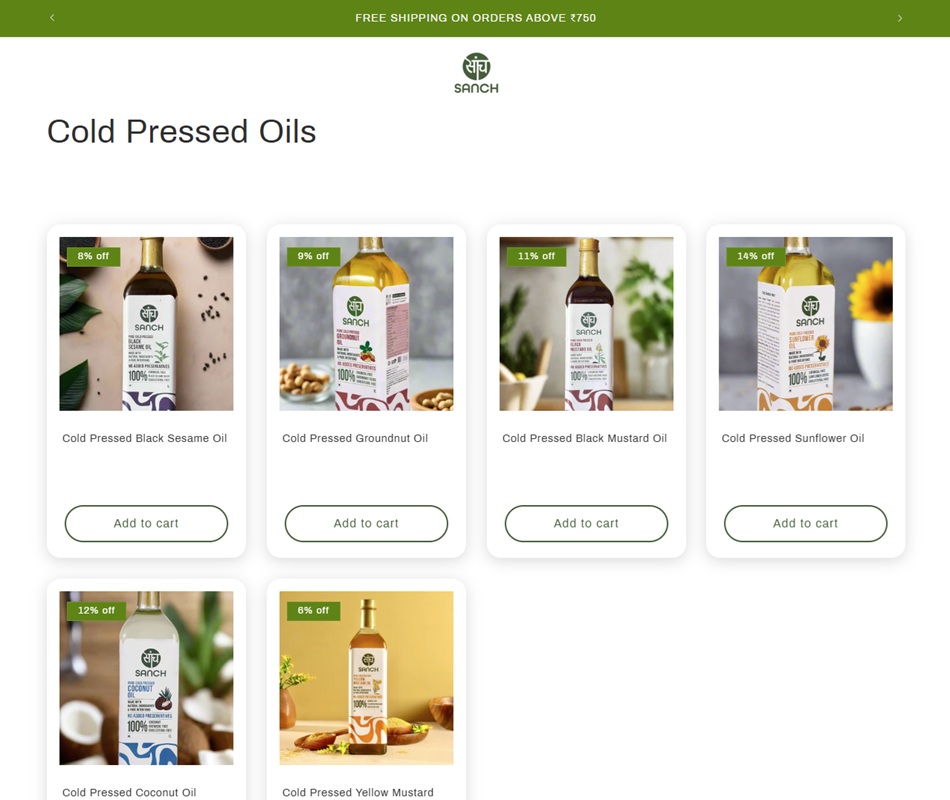Open Cold Pressed Black Sesame Oil link

(145, 438)
